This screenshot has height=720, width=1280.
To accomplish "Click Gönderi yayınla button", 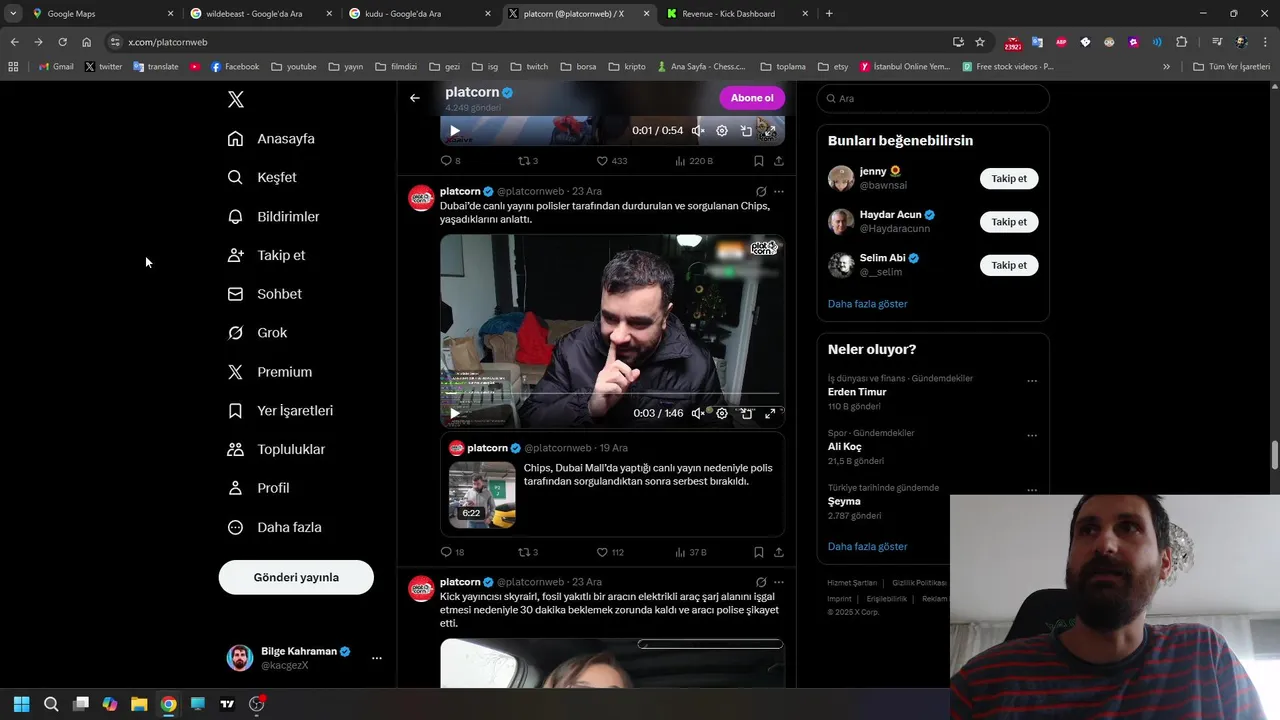I will [296, 577].
